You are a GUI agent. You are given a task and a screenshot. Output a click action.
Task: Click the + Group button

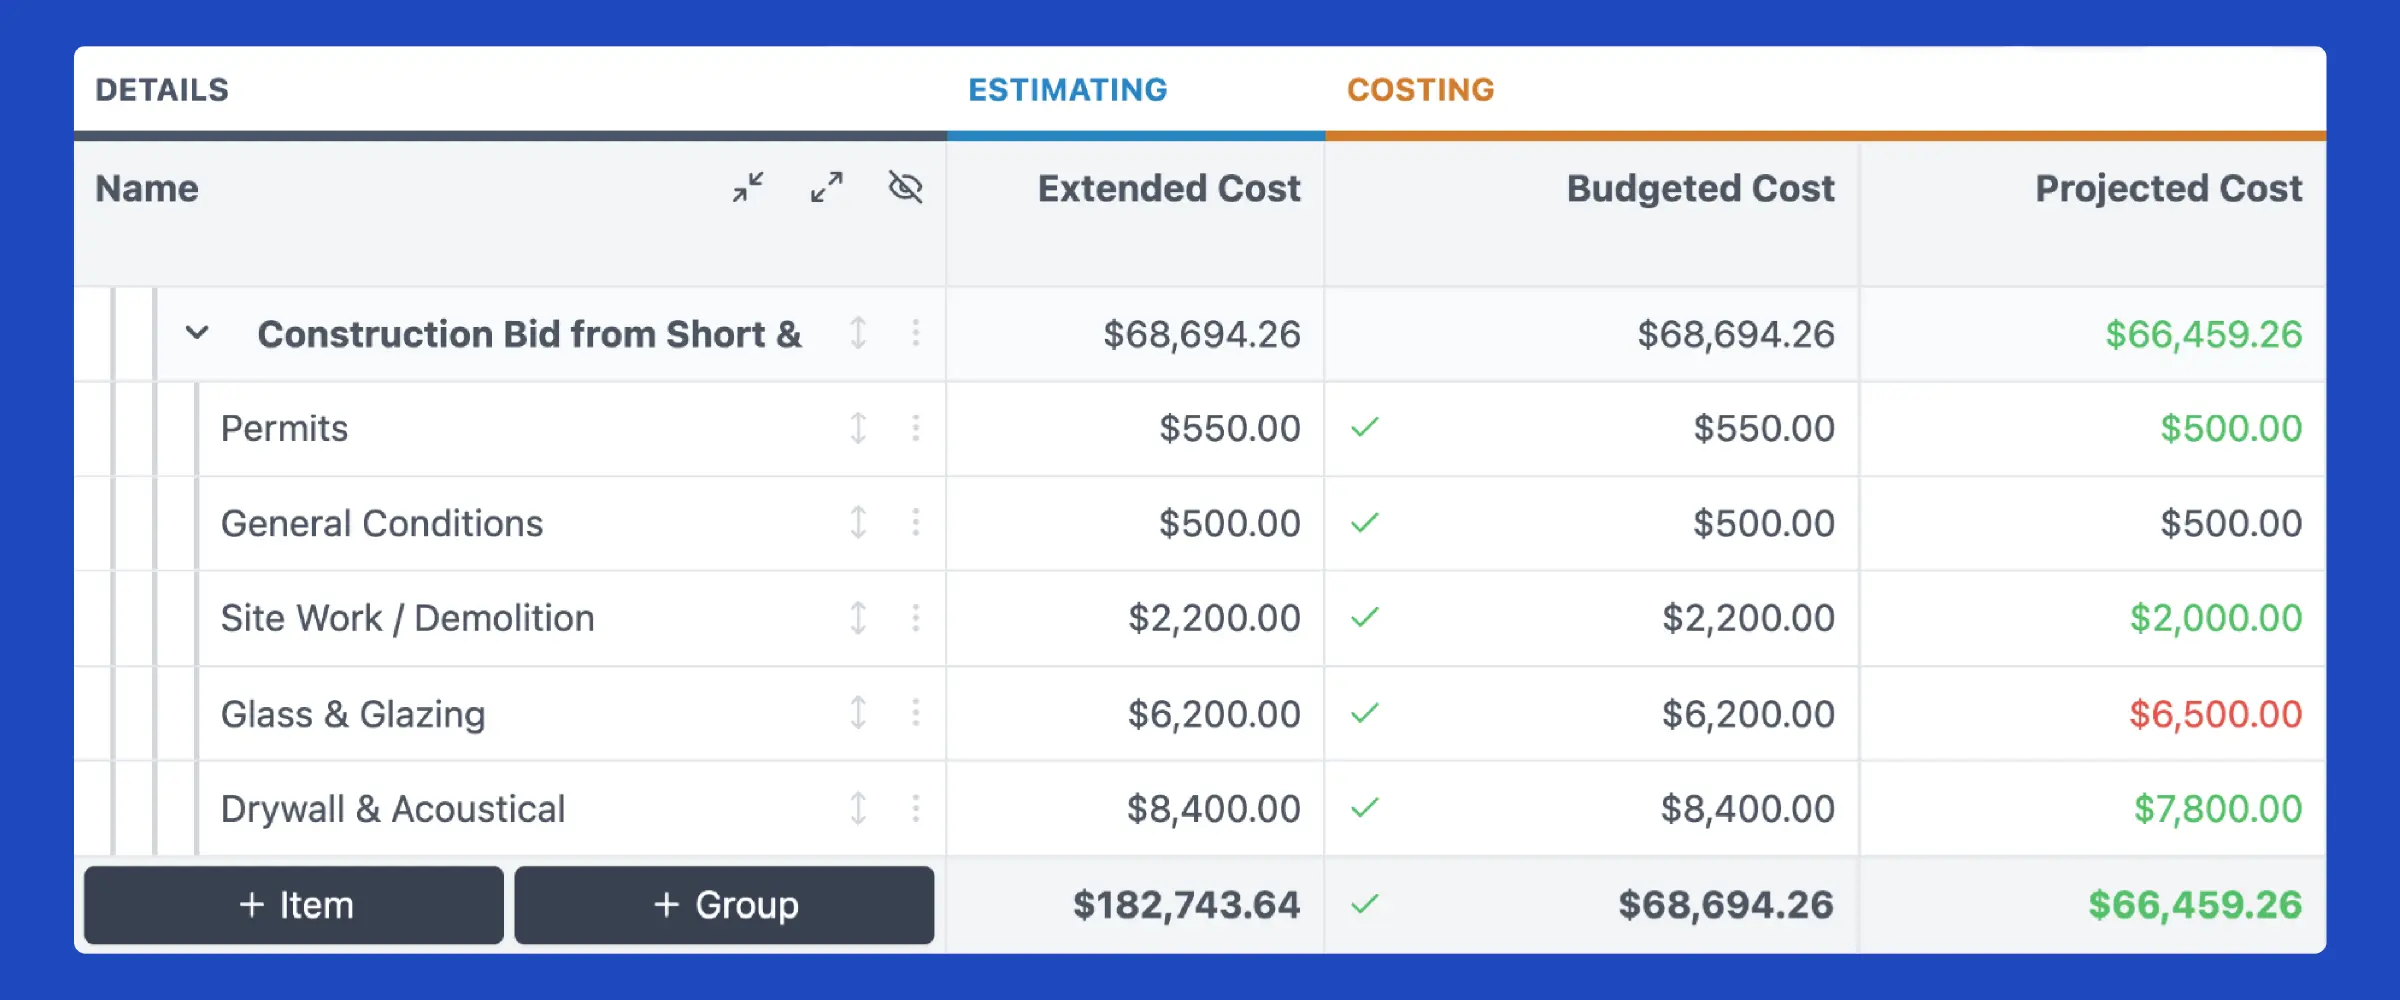[x=724, y=905]
